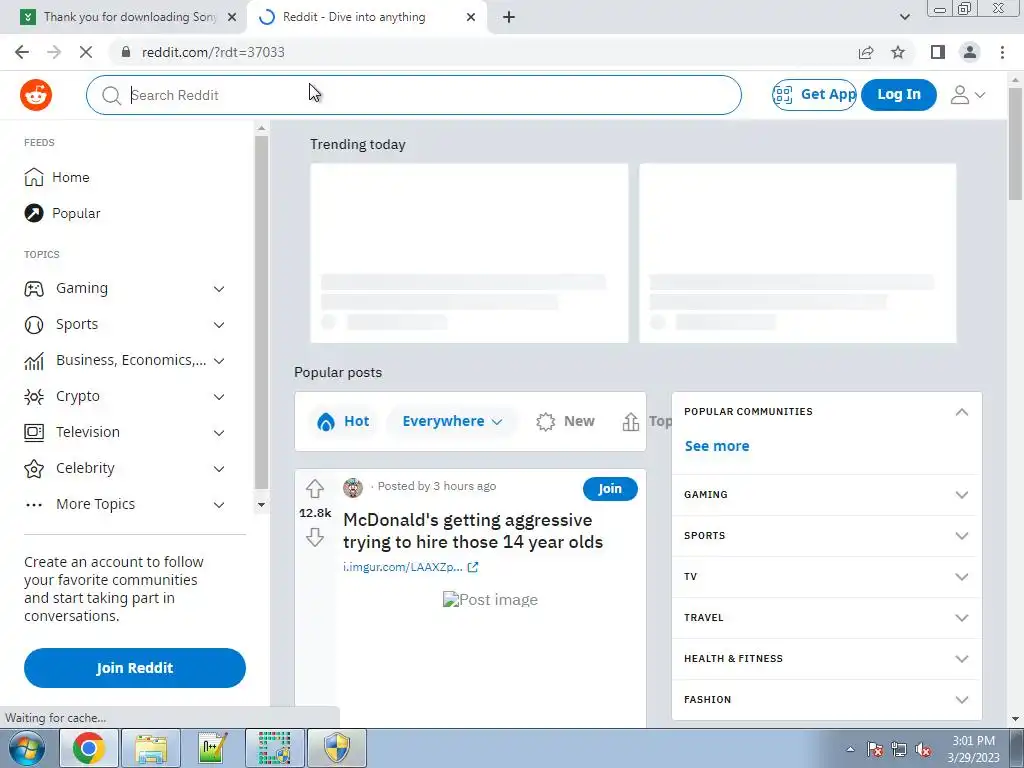Expand TV communities section

coord(961,577)
